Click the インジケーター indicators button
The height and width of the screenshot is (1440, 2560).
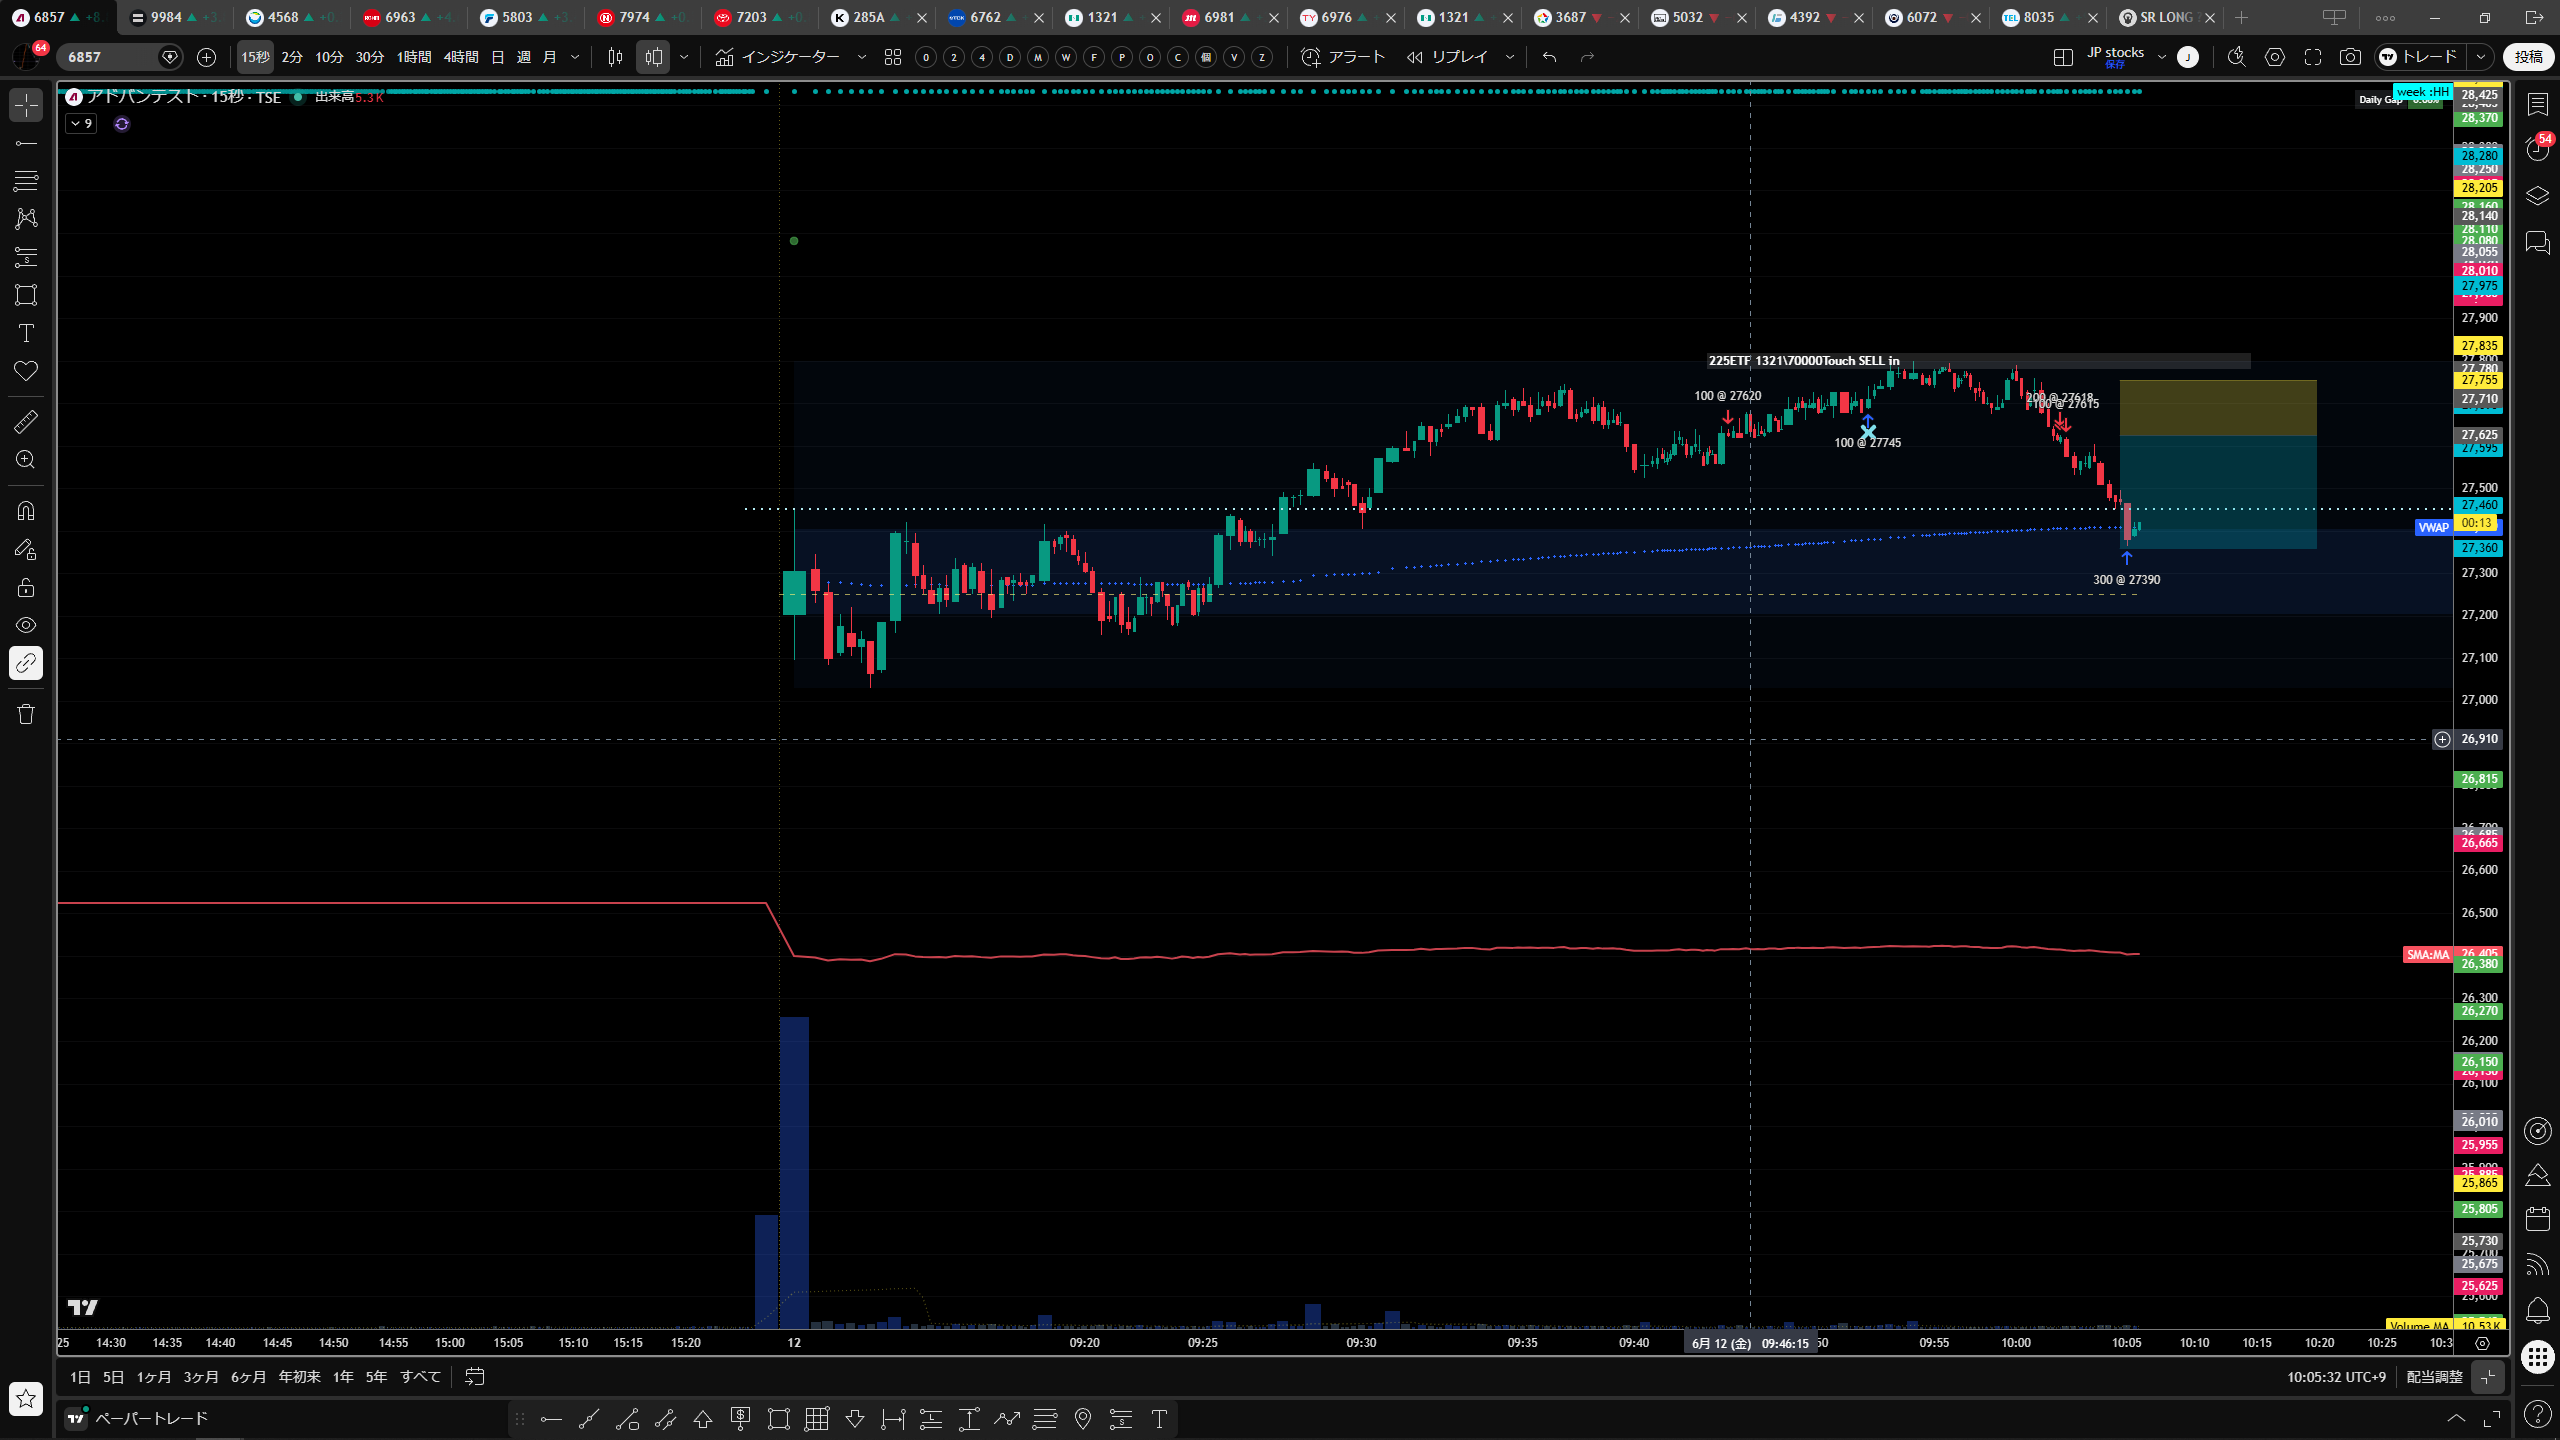[779, 57]
